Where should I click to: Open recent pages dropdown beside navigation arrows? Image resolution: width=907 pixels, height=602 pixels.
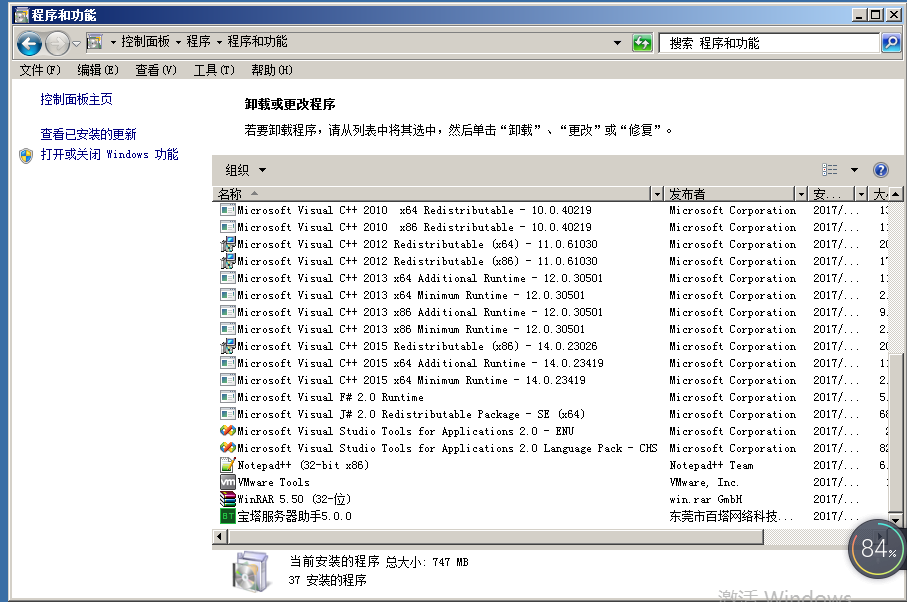coord(76,44)
